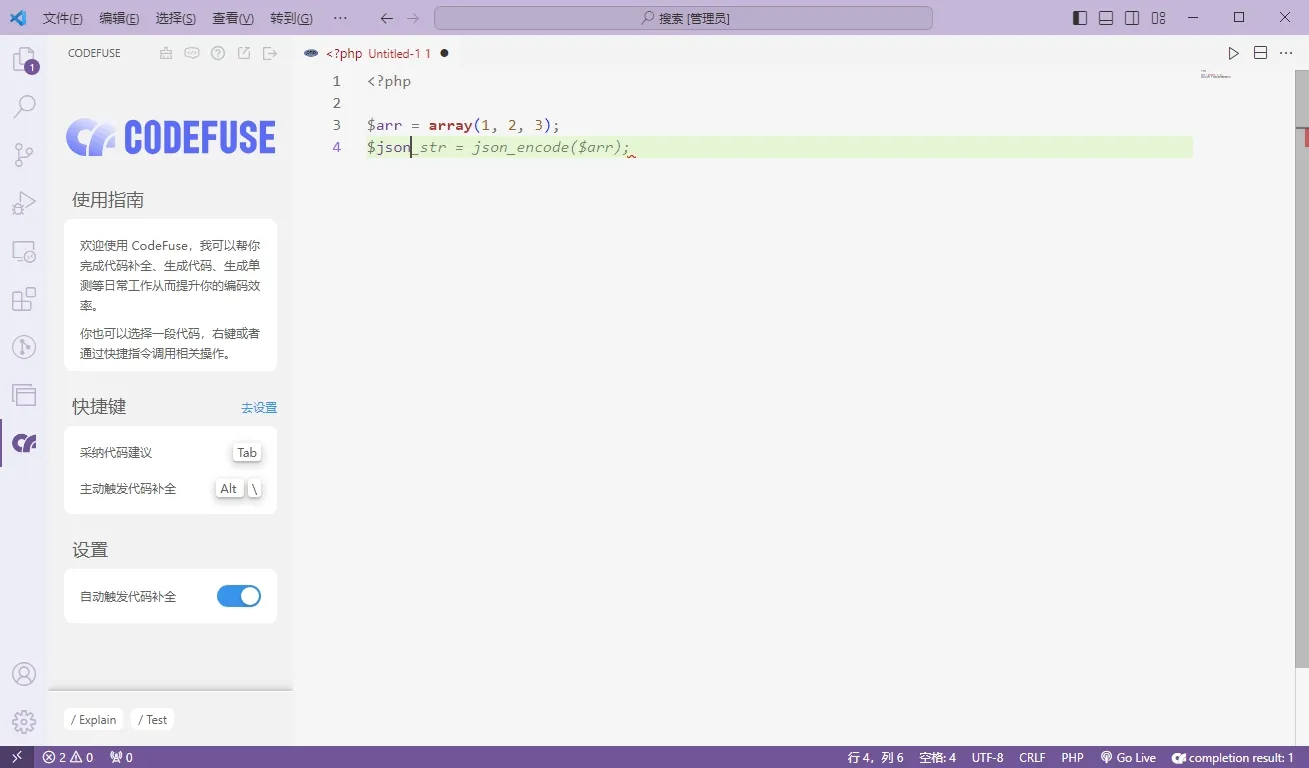
Task: Toggle Secondary Side Bar visibility
Action: pyautogui.click(x=1132, y=18)
